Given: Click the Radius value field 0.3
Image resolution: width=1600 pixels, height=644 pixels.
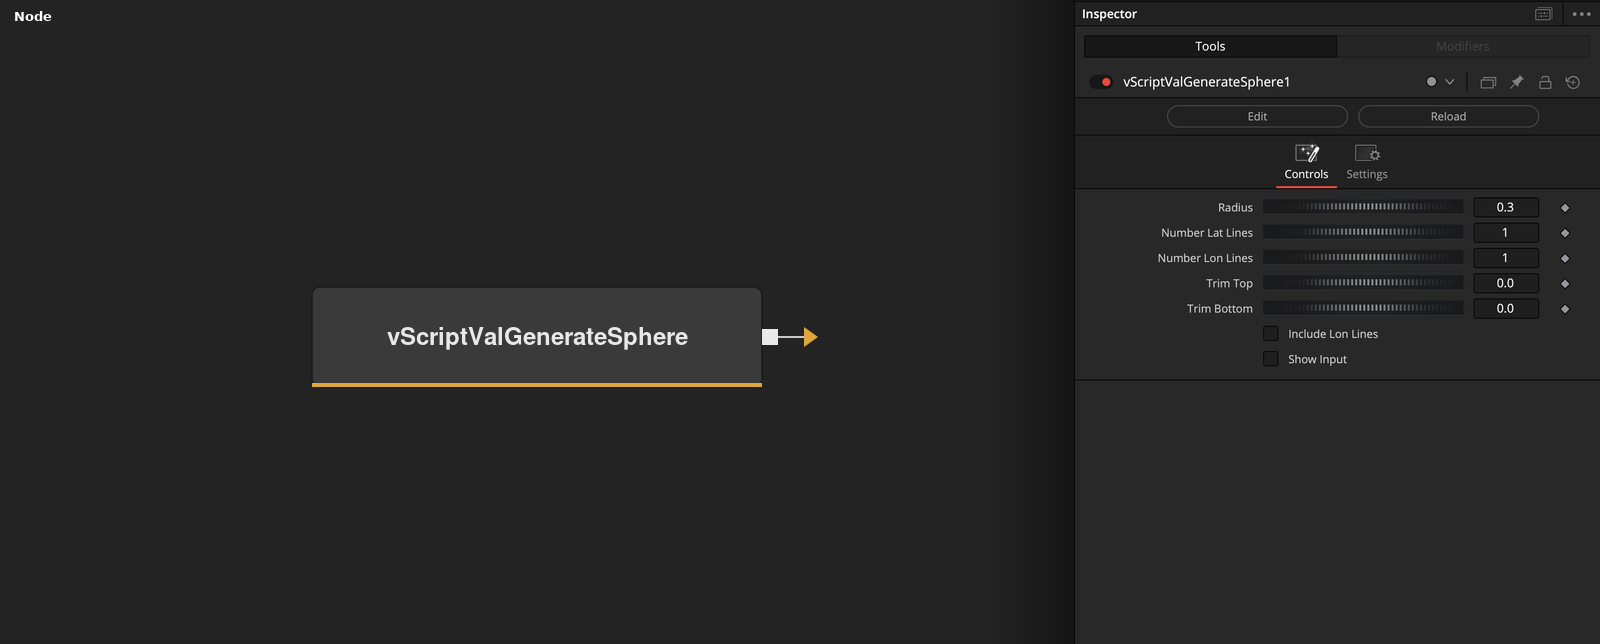Looking at the screenshot, I should tap(1506, 207).
